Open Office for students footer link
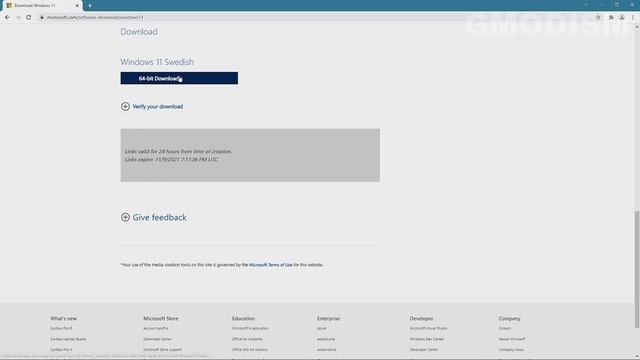The image size is (640, 360). click(247, 339)
